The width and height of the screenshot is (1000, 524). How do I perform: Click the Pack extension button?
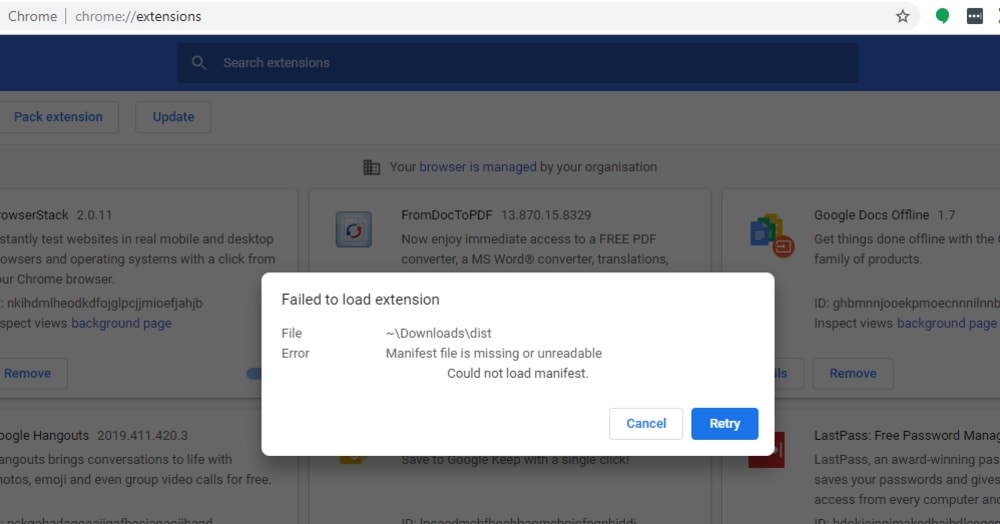(58, 117)
